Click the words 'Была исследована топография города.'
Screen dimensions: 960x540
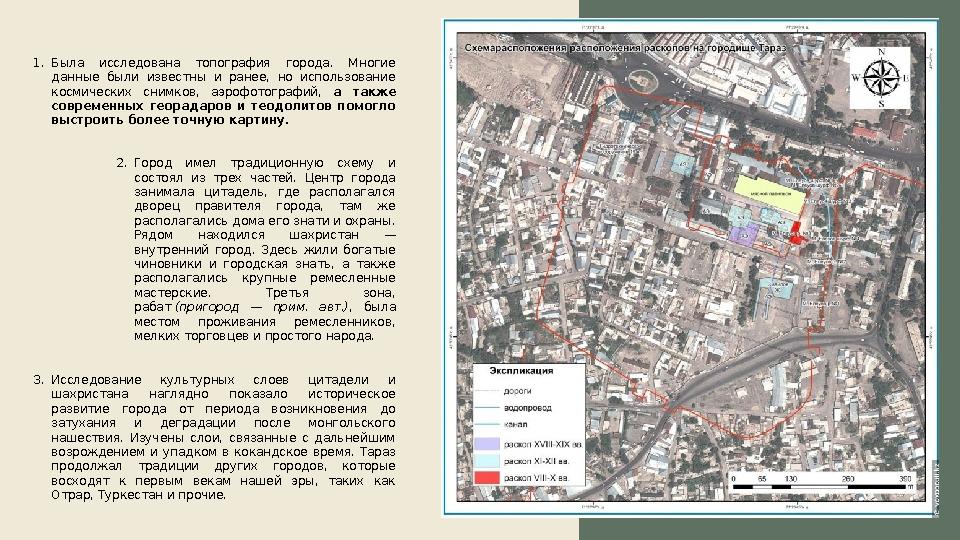(192, 62)
